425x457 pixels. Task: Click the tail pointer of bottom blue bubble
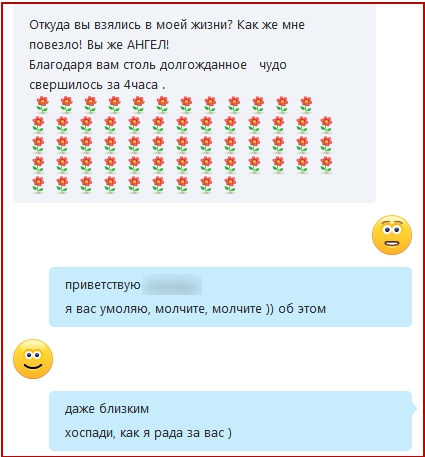pyautogui.click(x=415, y=408)
